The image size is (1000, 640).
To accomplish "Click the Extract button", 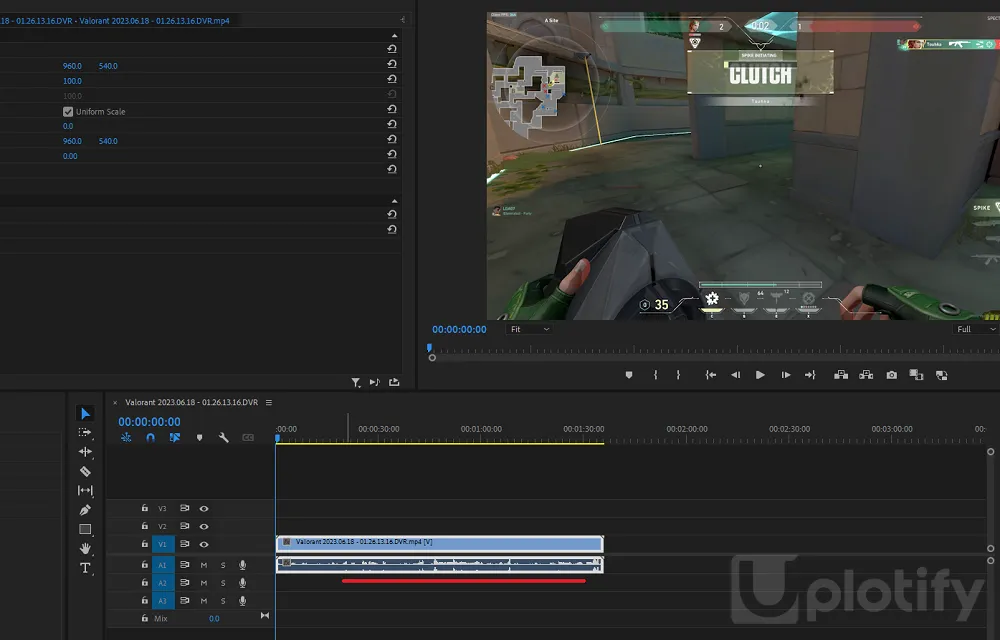I will tap(866, 375).
